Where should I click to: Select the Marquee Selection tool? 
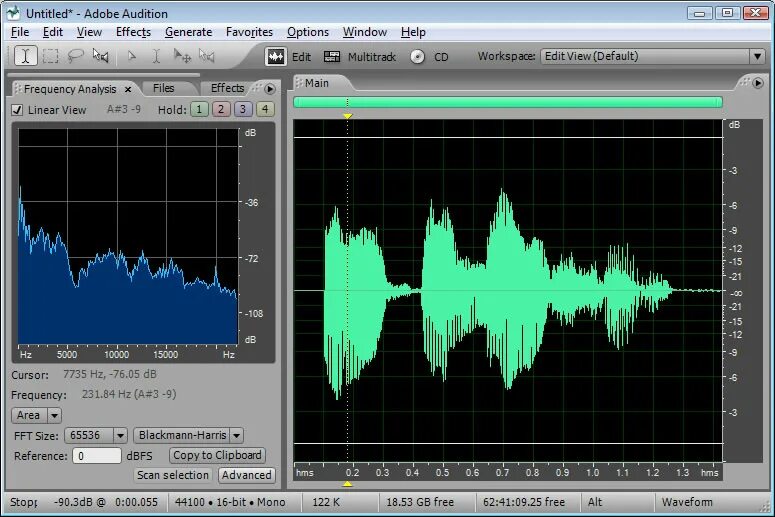coord(50,56)
